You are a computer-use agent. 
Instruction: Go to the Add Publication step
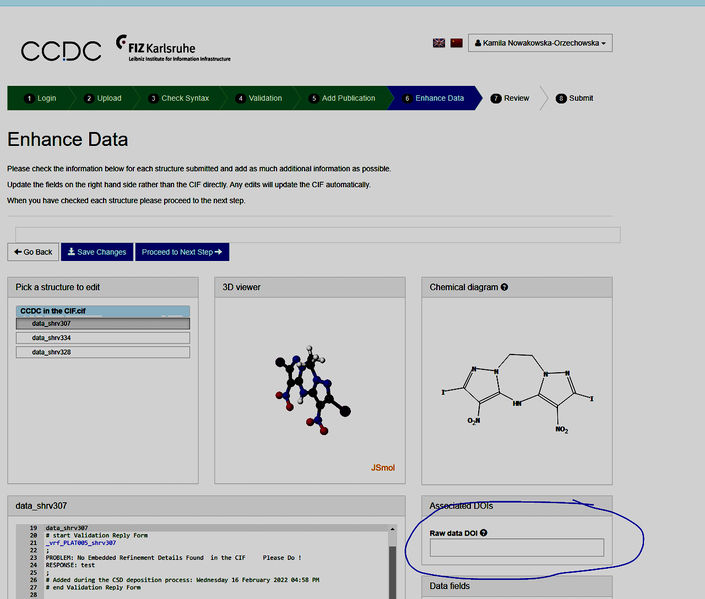(x=342, y=98)
